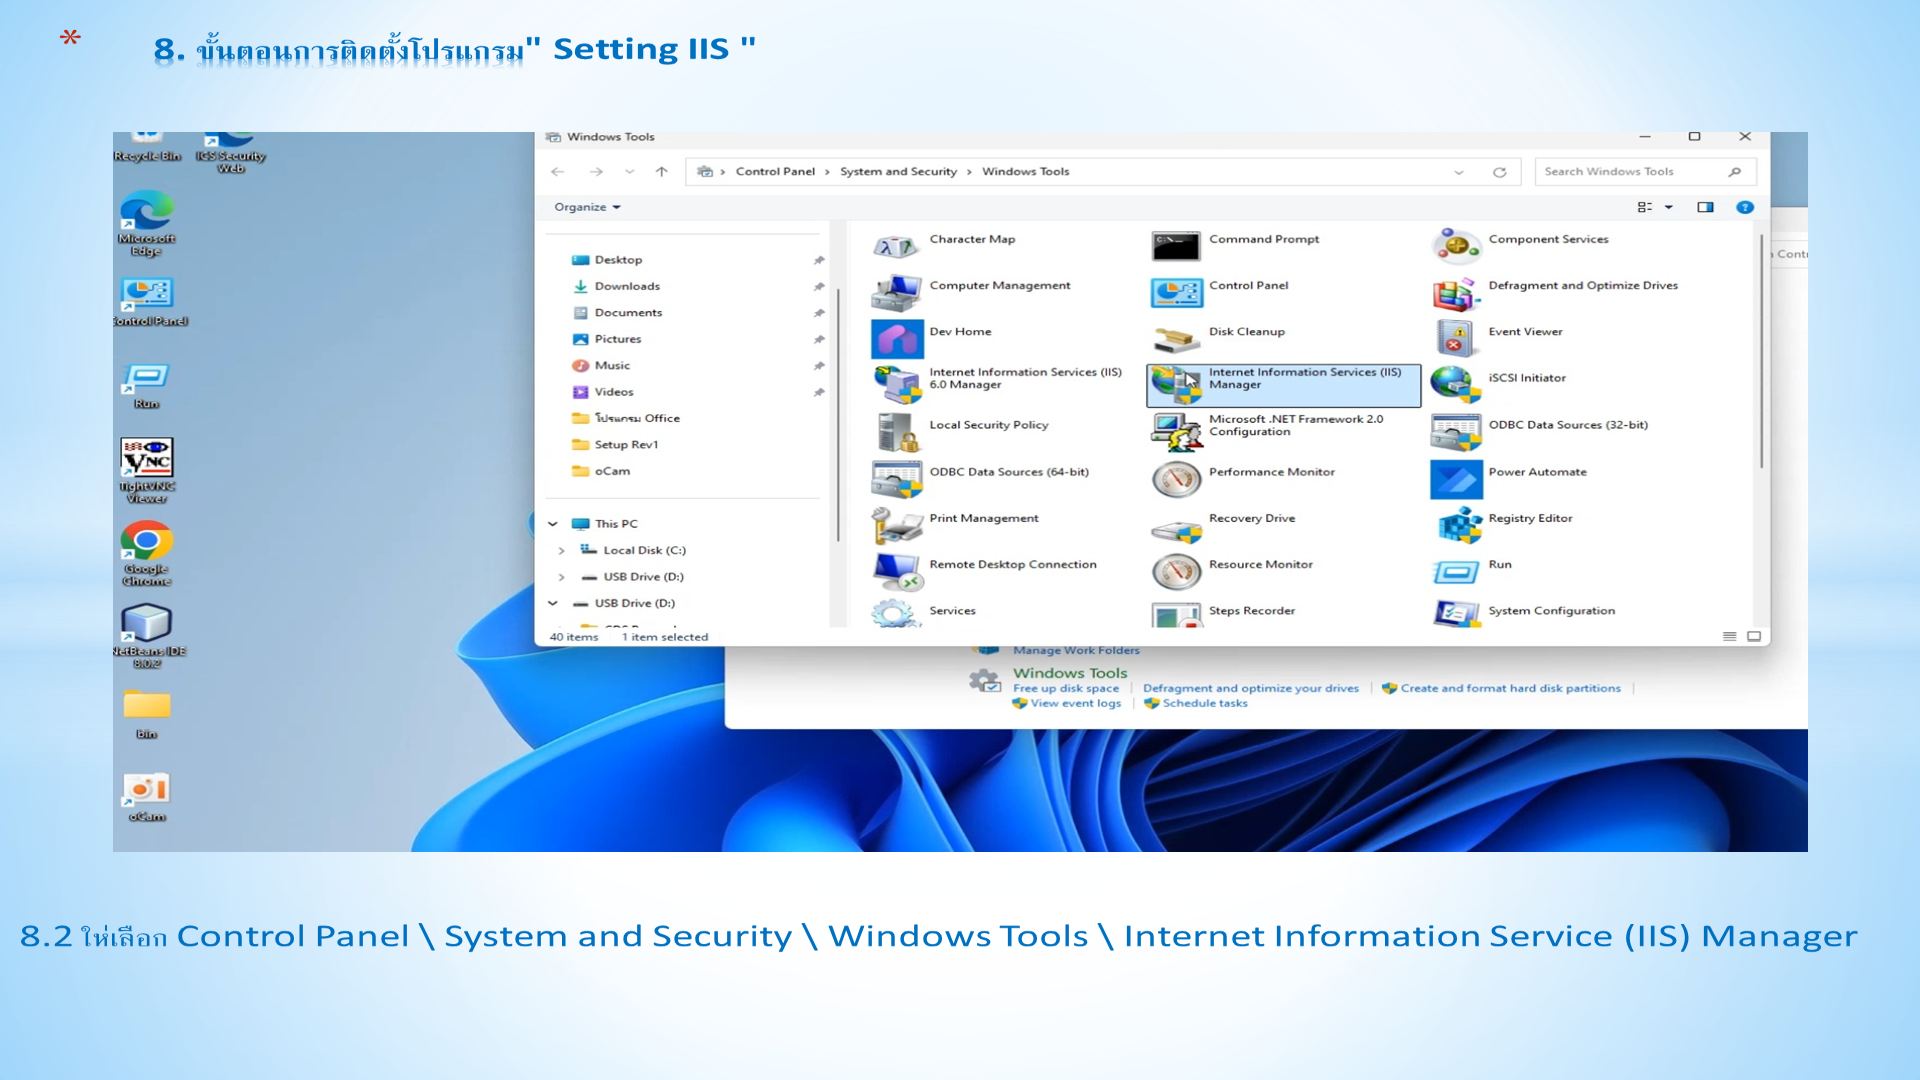Open Component Services icon
This screenshot has width=1920, height=1080.
pos(1455,245)
